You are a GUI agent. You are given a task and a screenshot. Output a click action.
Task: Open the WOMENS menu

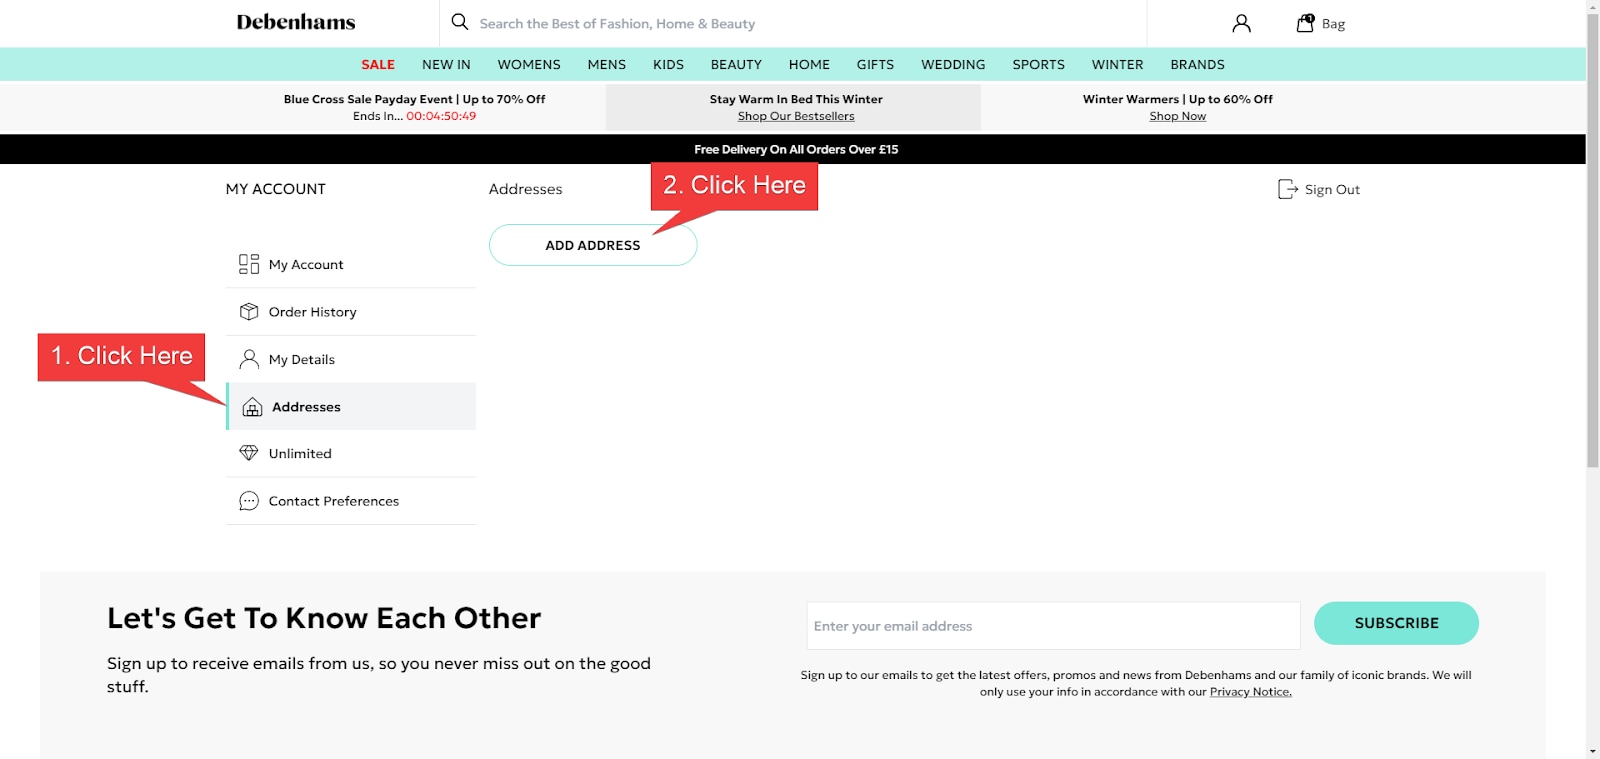(529, 64)
